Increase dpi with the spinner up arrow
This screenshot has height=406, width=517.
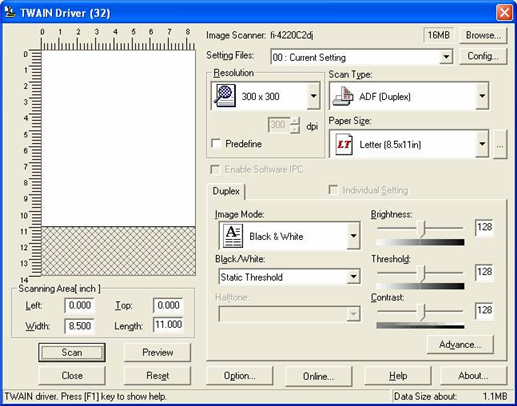pos(295,121)
